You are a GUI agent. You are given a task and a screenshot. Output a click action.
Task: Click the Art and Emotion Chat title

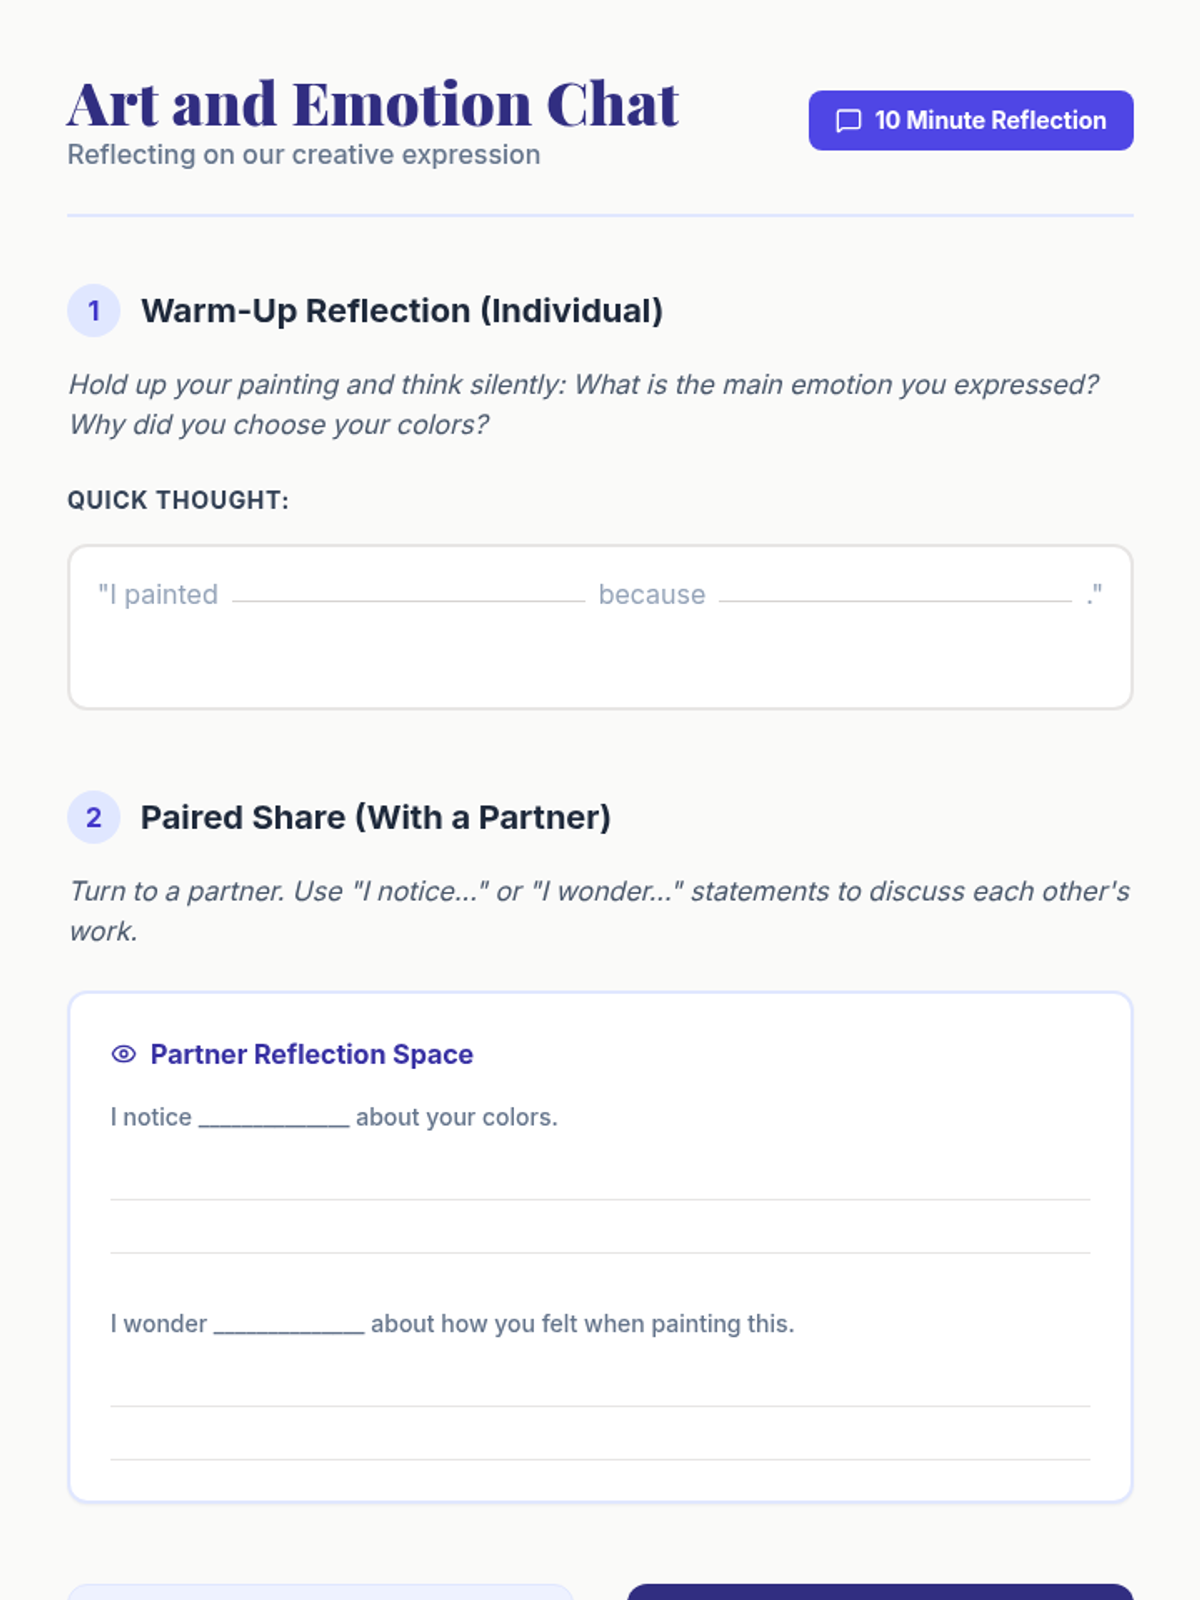[373, 105]
